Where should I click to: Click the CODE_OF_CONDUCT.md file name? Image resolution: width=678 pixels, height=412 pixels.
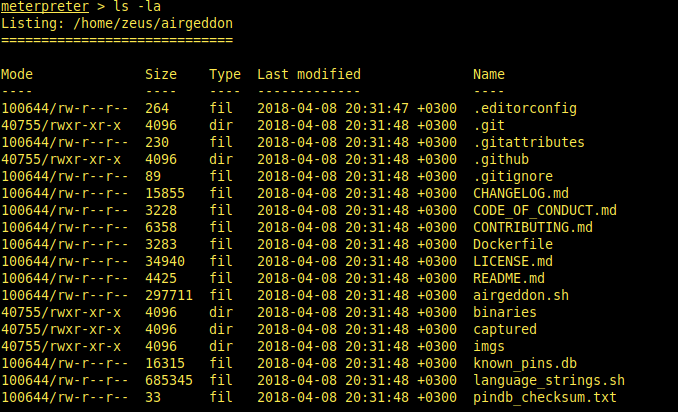[x=545, y=211]
